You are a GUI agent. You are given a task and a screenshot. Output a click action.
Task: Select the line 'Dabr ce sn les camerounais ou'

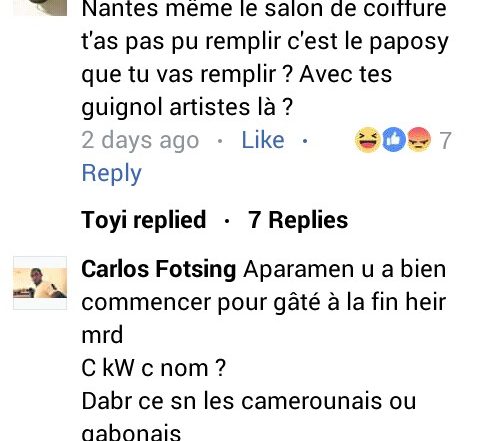[249, 401]
